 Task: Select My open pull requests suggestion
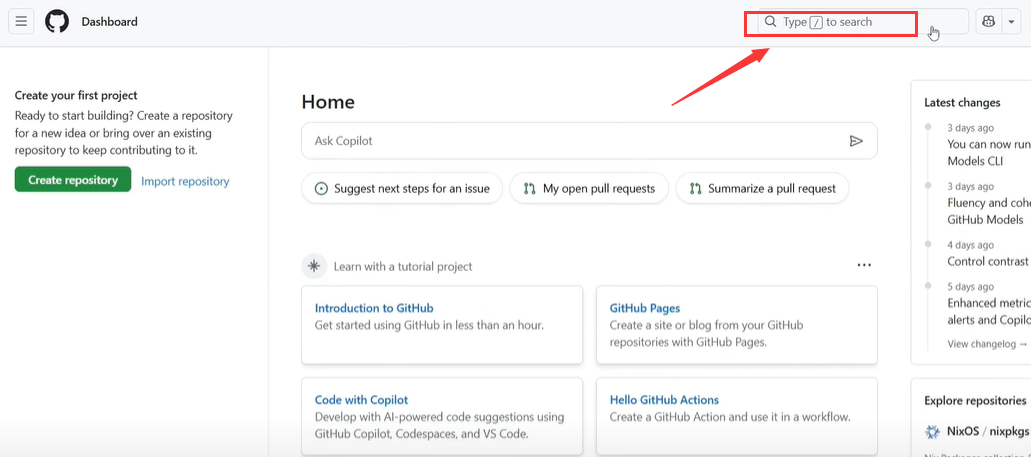coord(589,189)
